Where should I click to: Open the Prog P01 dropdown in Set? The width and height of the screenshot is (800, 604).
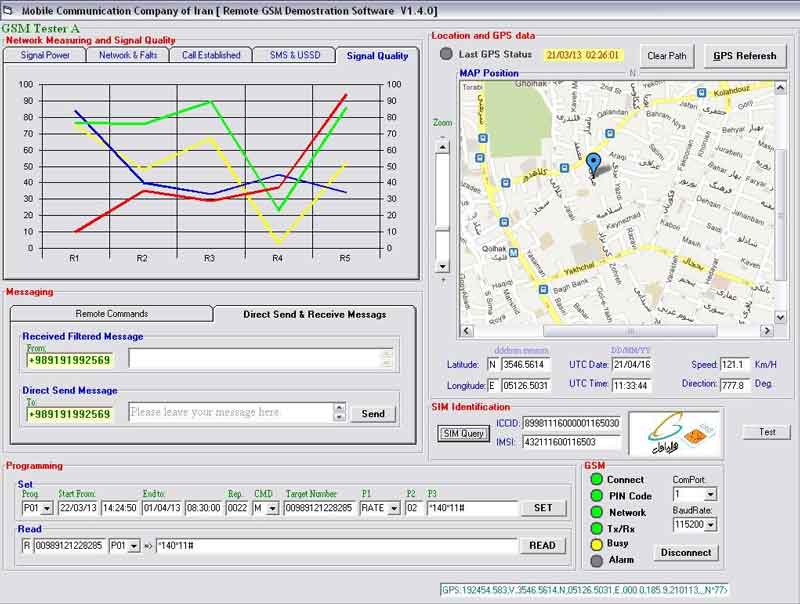[47, 508]
